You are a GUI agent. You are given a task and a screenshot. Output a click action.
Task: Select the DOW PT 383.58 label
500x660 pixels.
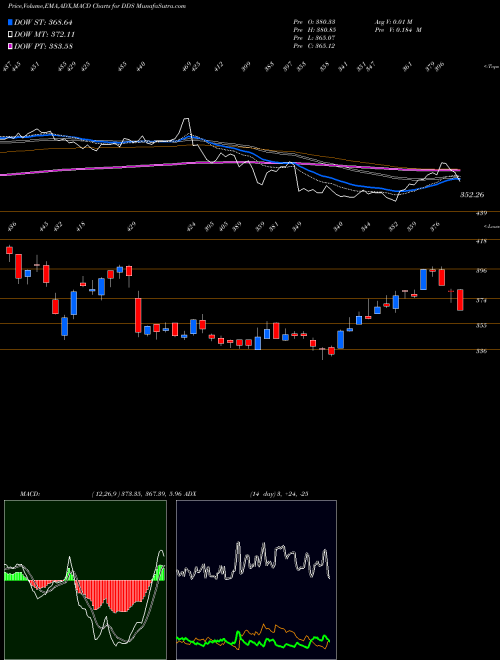pos(43,46)
